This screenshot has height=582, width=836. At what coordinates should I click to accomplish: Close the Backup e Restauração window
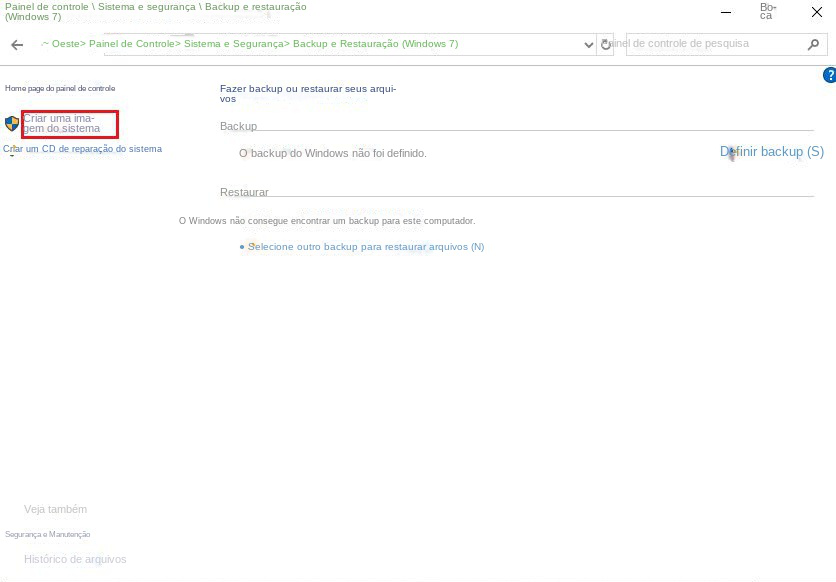coord(816,12)
